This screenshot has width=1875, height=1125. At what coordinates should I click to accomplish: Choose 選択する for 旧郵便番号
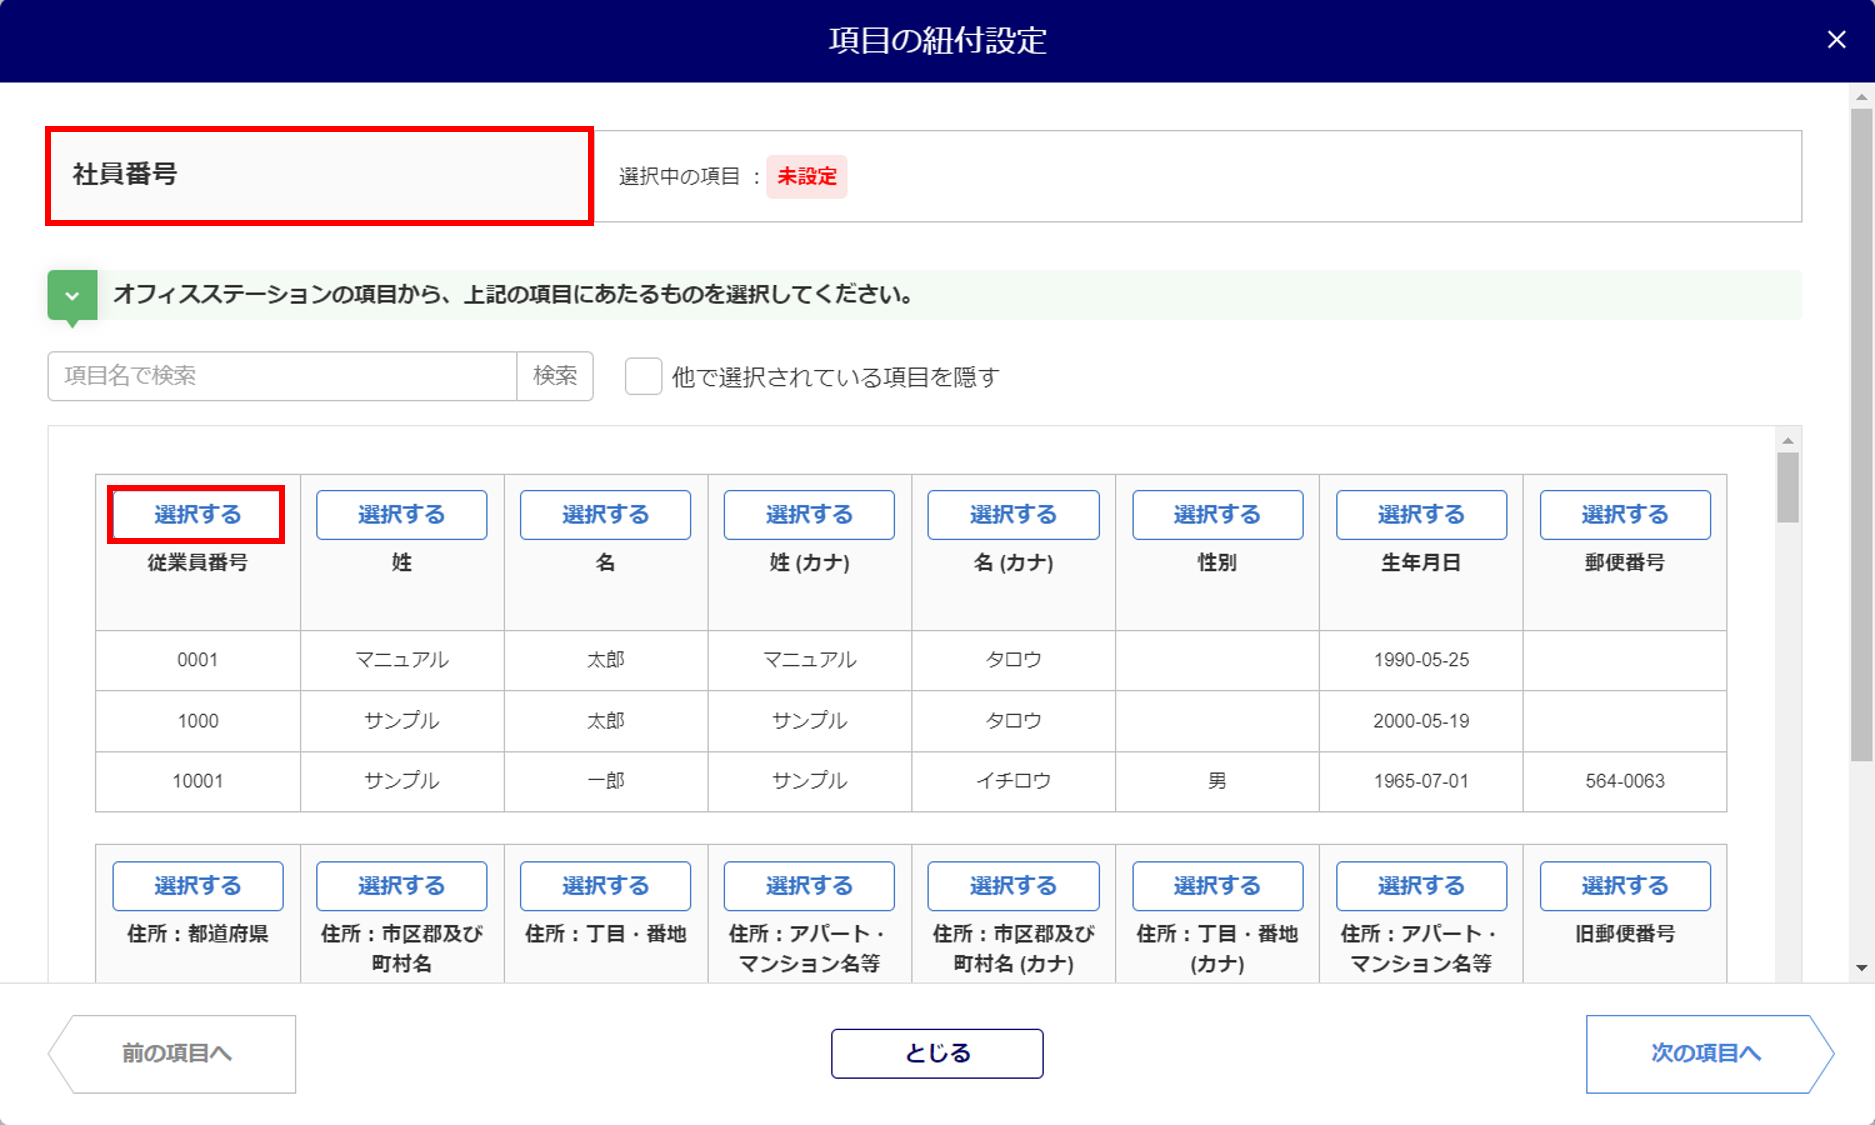tap(1624, 886)
